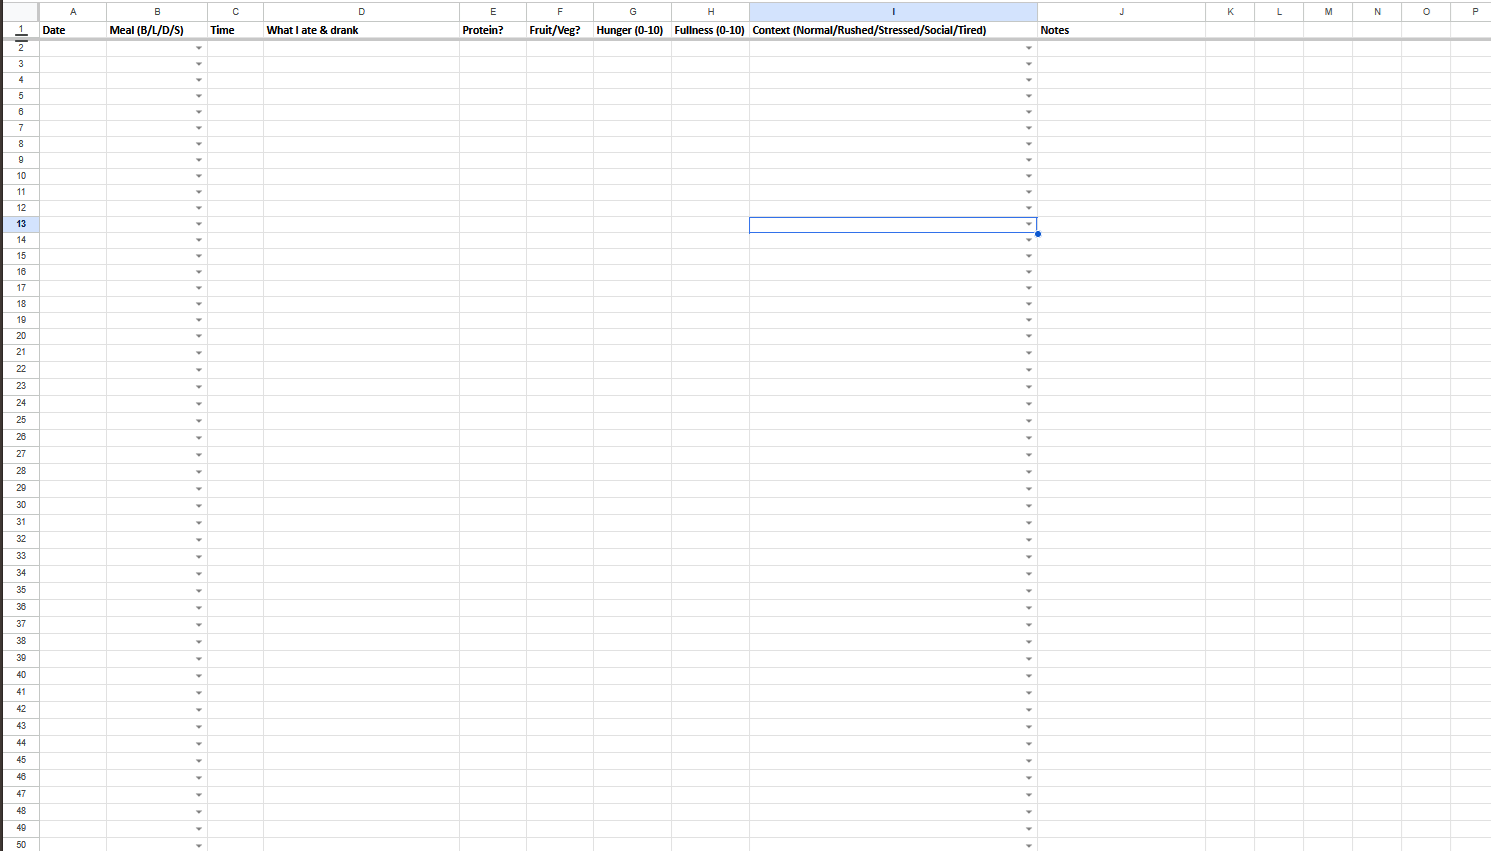Open the Meal dropdown in row 17
The width and height of the screenshot is (1491, 851).
[199, 288]
